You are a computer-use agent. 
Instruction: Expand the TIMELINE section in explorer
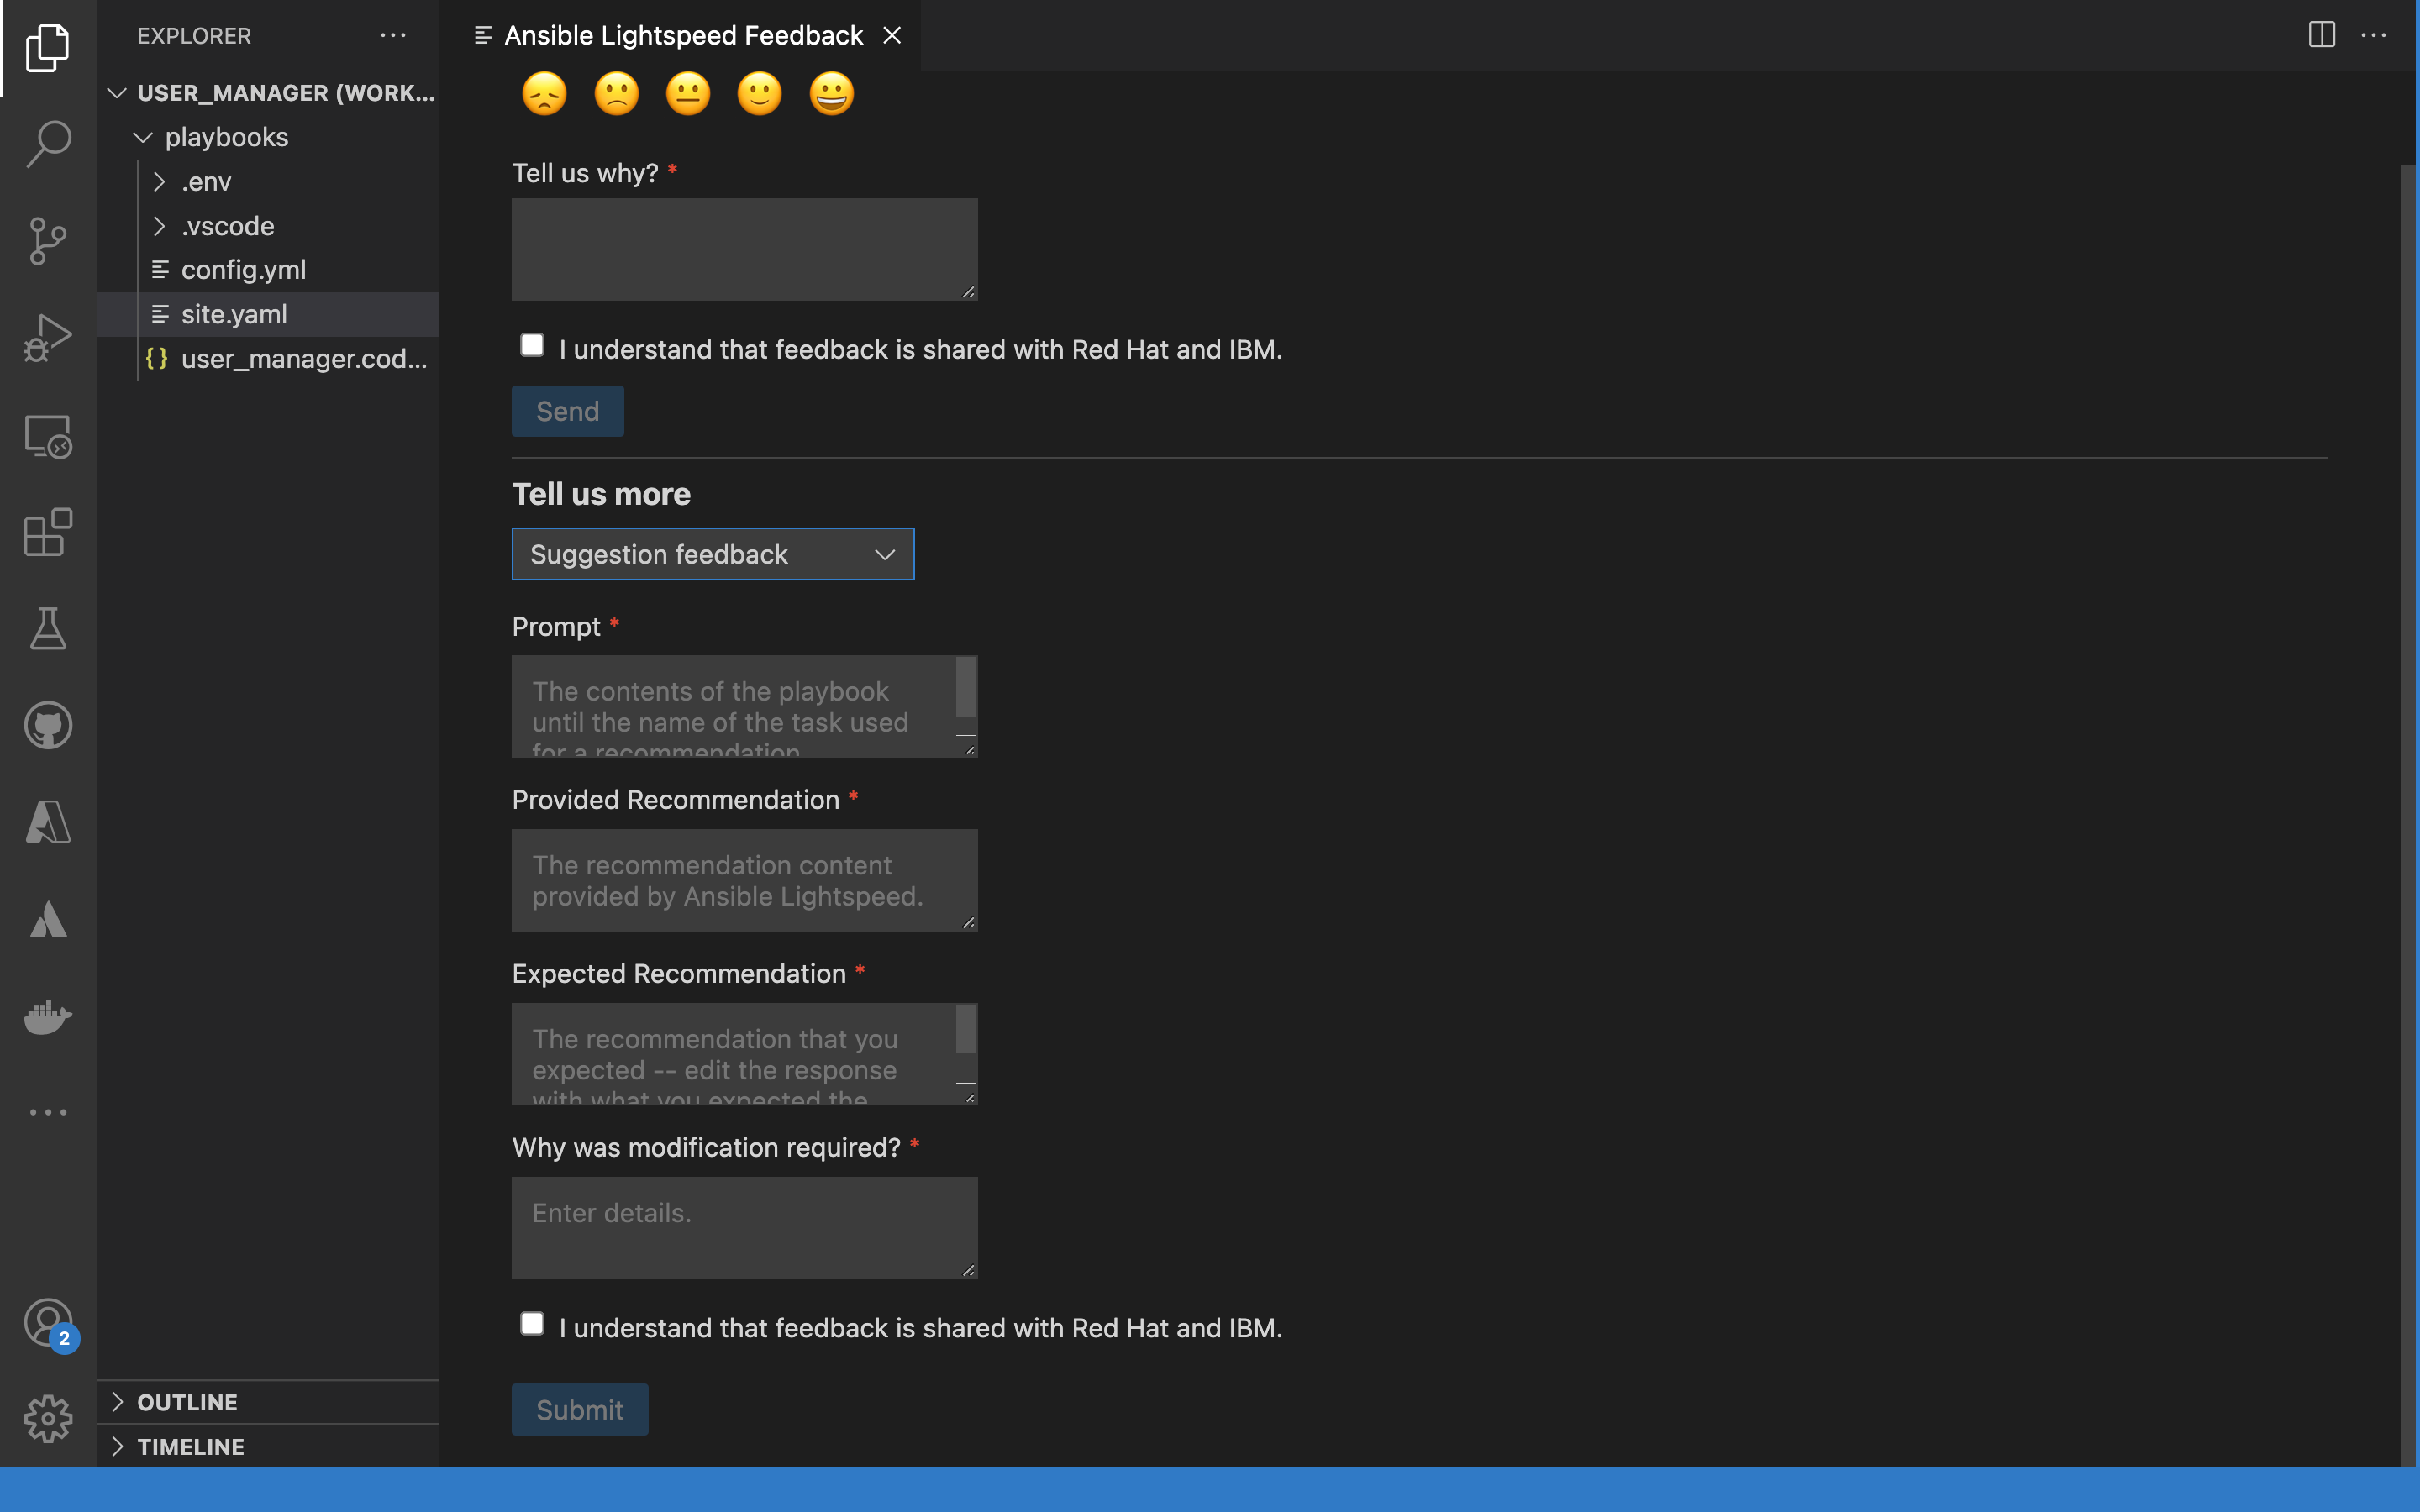coord(190,1446)
